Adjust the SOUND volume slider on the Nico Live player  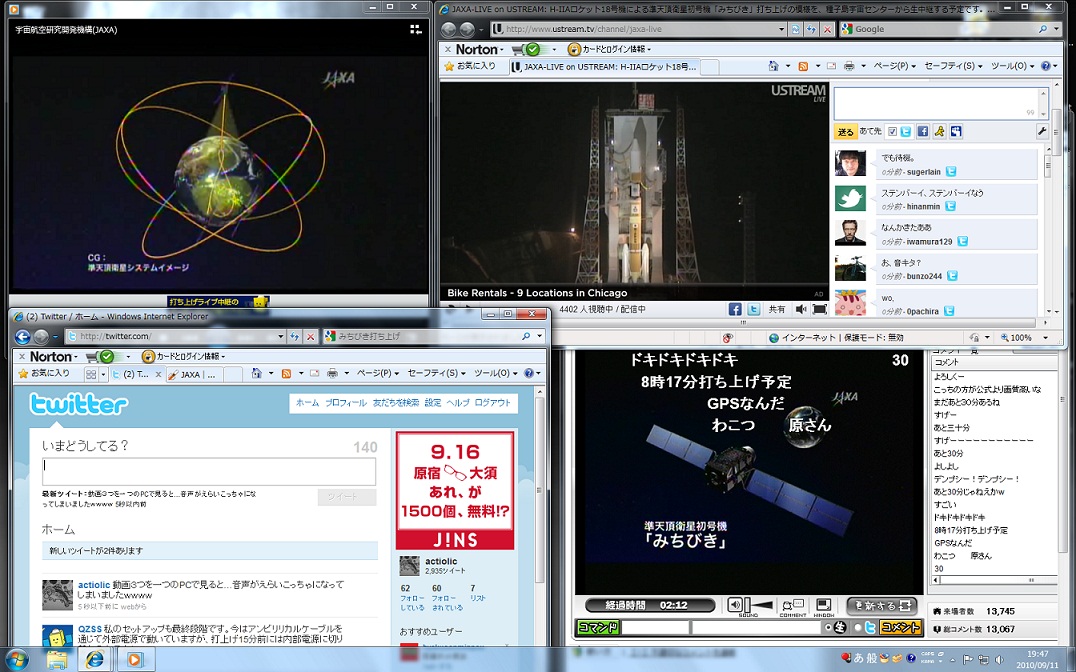coord(760,605)
